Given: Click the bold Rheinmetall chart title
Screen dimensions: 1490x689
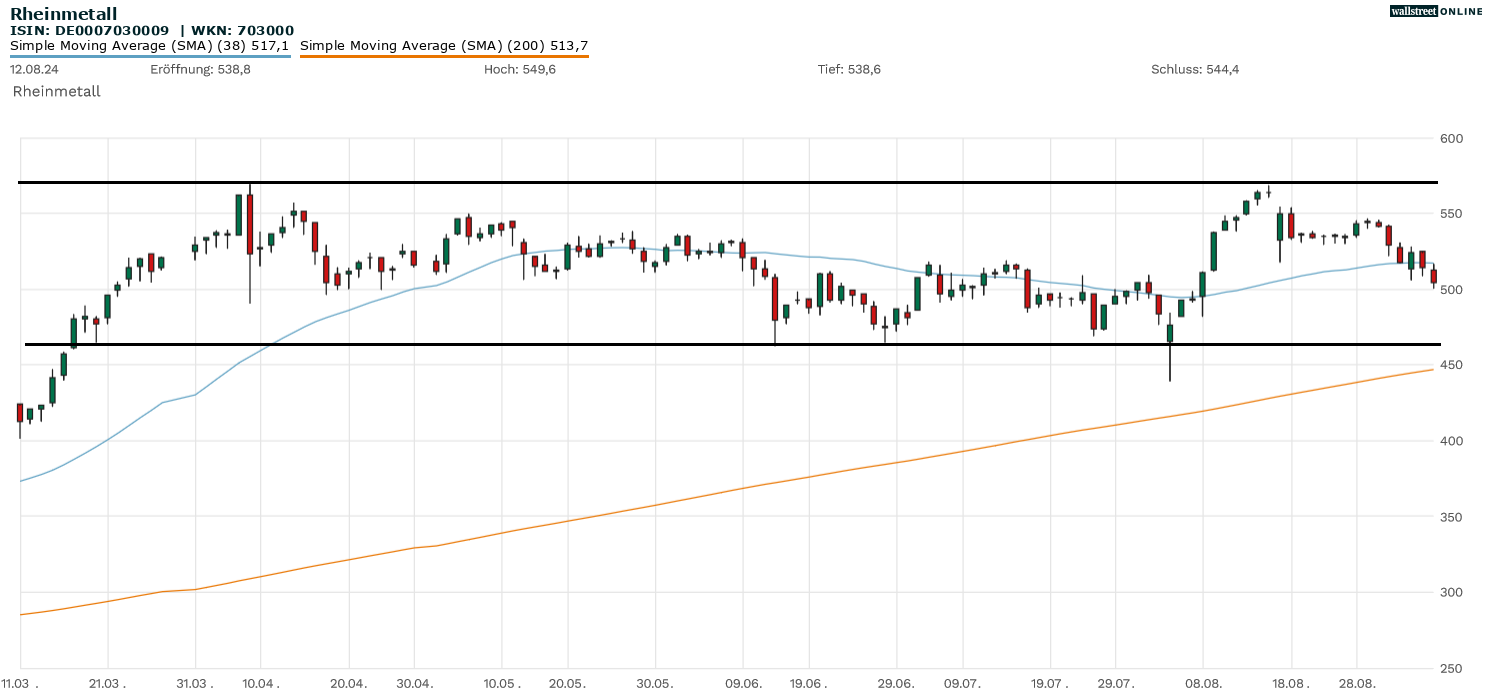Looking at the screenshot, I should pos(63,14).
